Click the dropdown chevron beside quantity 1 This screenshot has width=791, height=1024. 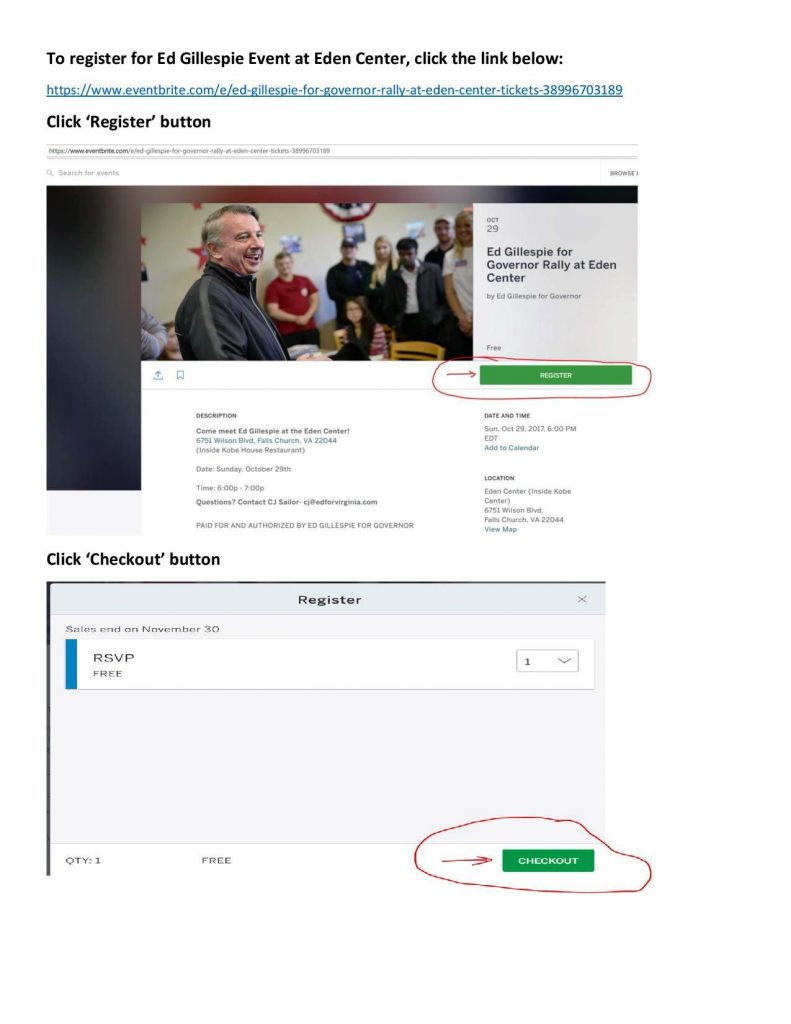tap(564, 661)
